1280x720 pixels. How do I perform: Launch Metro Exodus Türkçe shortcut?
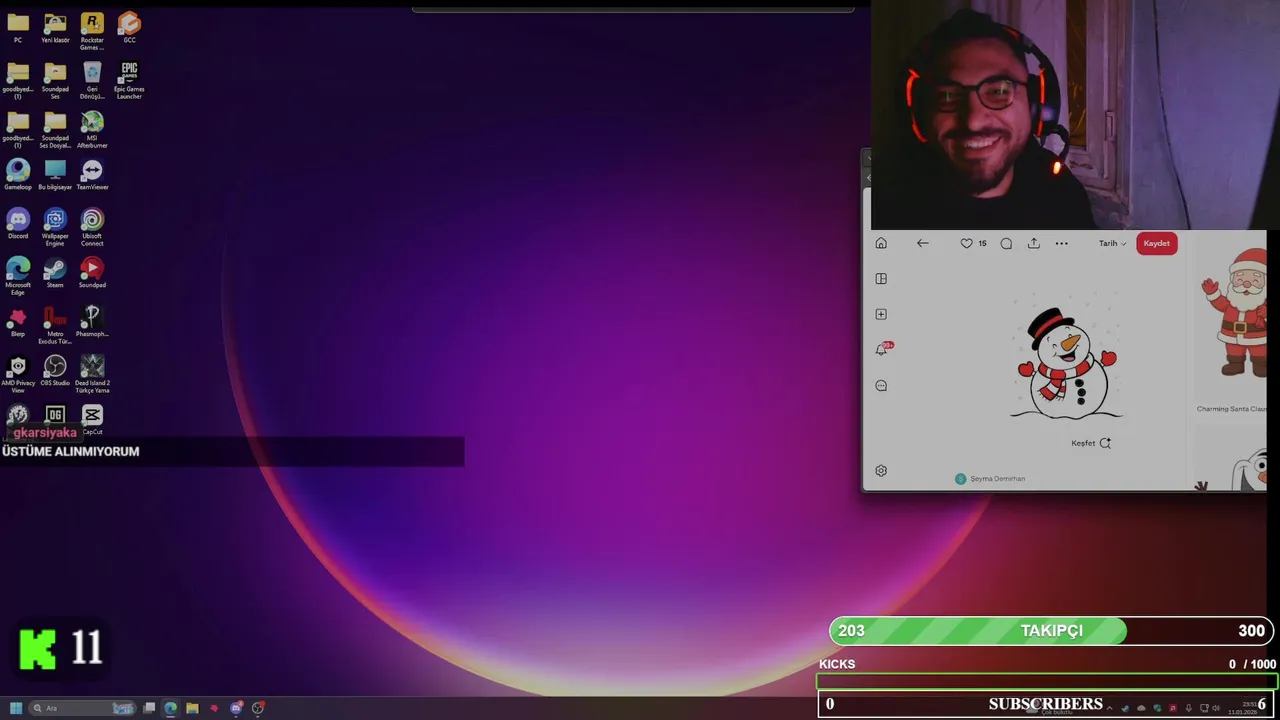[55, 324]
